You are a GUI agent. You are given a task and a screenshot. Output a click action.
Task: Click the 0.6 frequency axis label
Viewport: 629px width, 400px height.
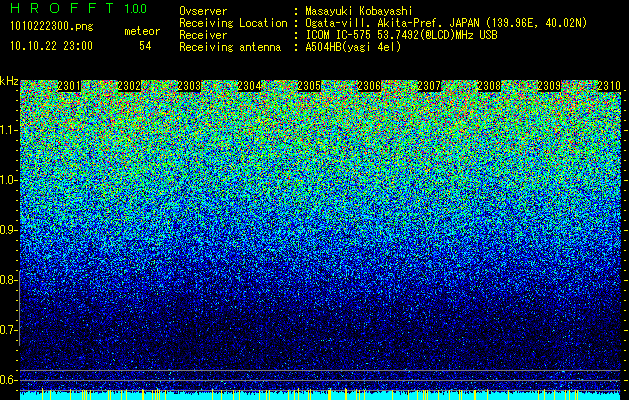[9, 380]
